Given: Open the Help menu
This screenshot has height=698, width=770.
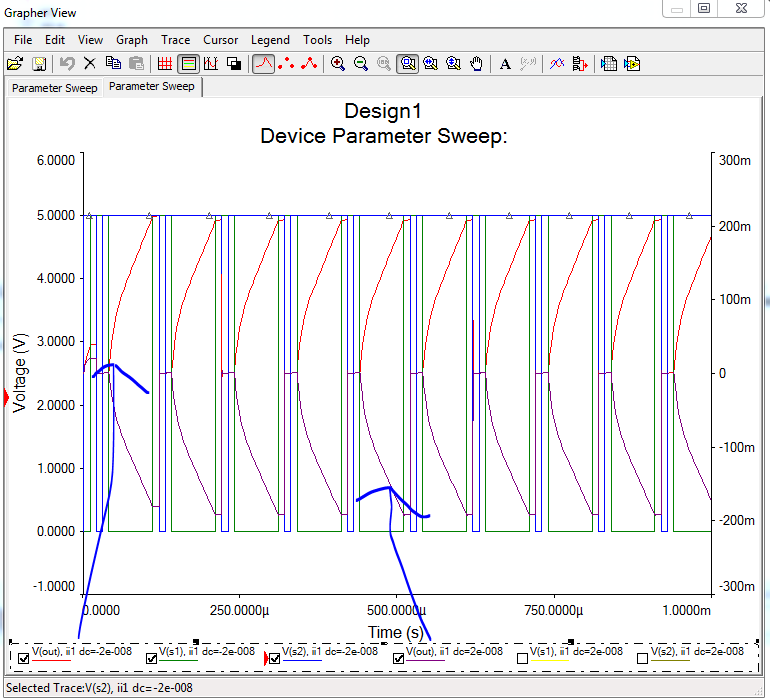Looking at the screenshot, I should pyautogui.click(x=357, y=40).
